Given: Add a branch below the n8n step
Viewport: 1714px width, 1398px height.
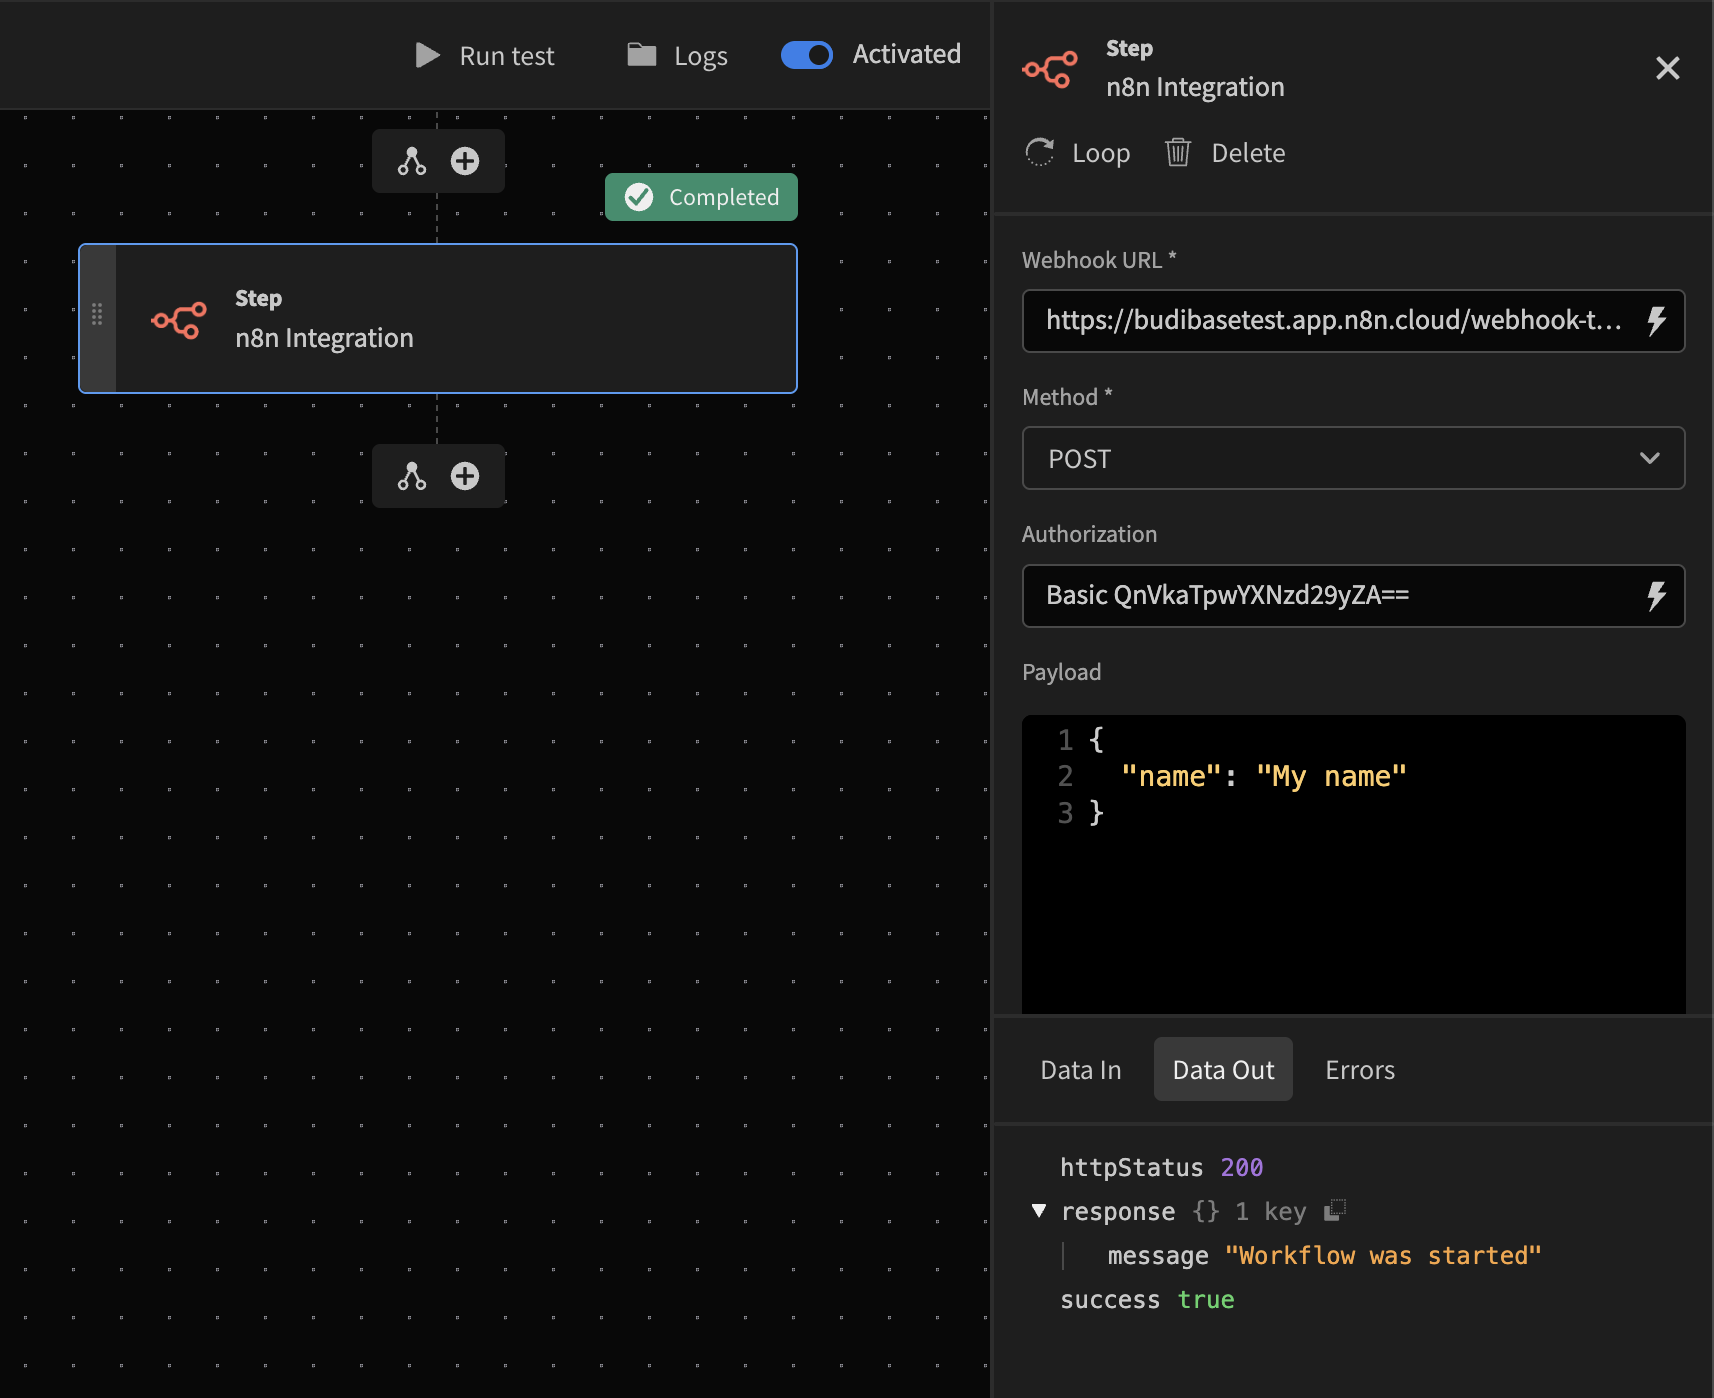Looking at the screenshot, I should [x=412, y=476].
